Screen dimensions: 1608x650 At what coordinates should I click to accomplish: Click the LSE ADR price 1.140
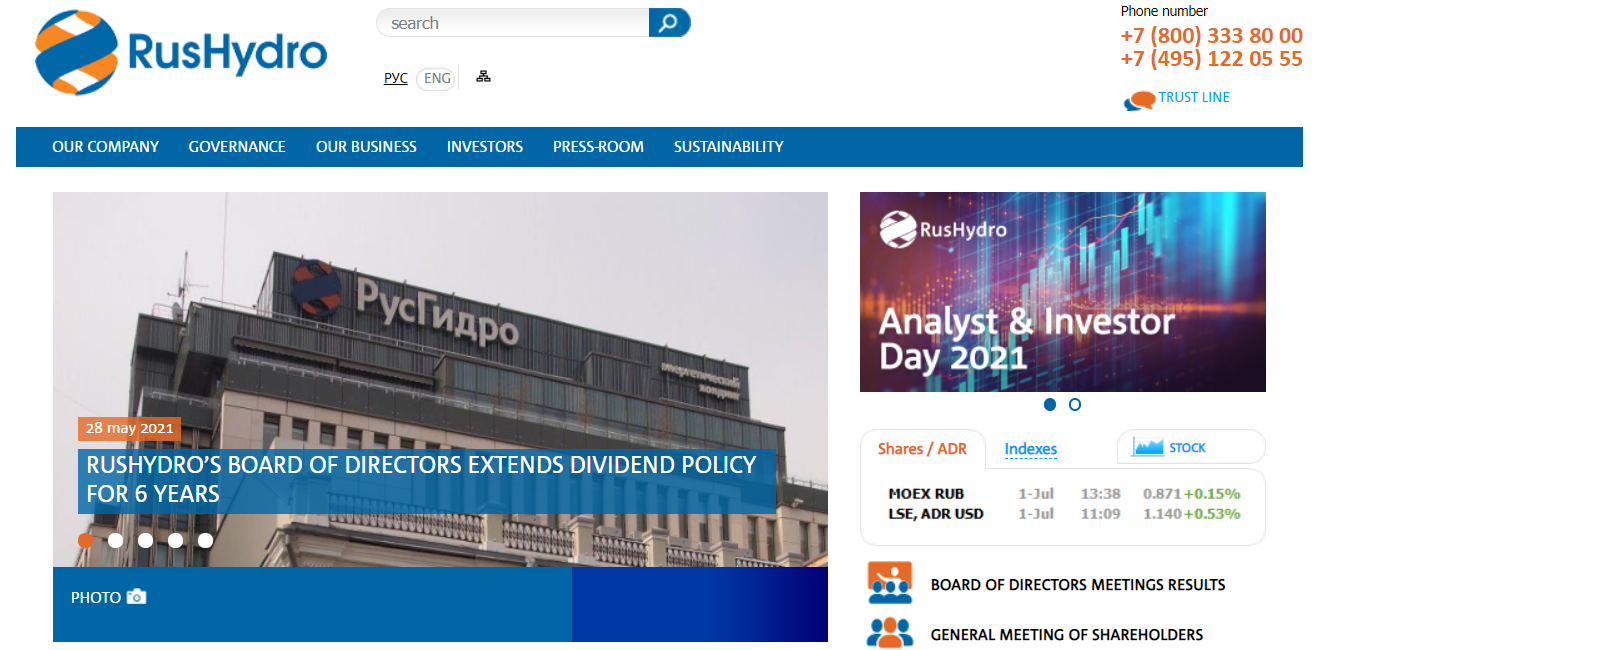click(x=1162, y=514)
